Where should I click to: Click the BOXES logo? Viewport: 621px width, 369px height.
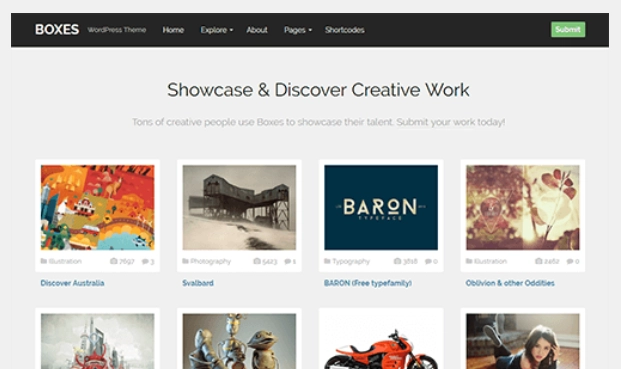[x=57, y=30]
